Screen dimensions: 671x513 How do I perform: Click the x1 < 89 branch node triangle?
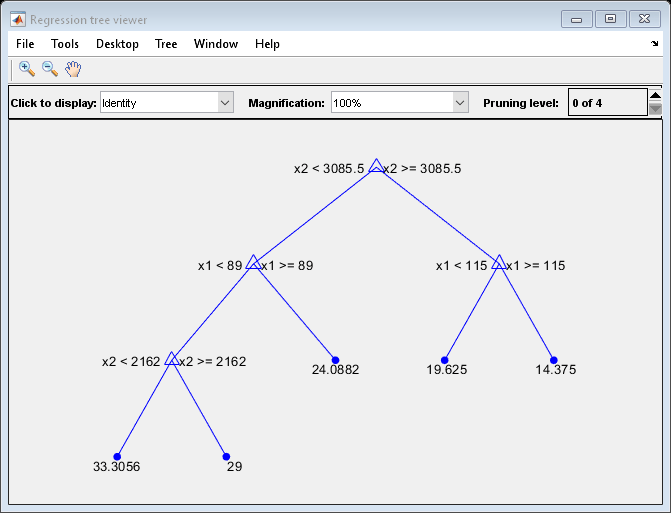click(x=254, y=263)
